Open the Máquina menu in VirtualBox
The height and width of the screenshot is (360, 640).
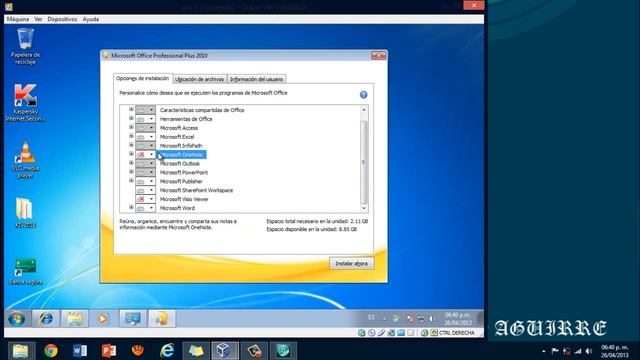tap(18, 19)
